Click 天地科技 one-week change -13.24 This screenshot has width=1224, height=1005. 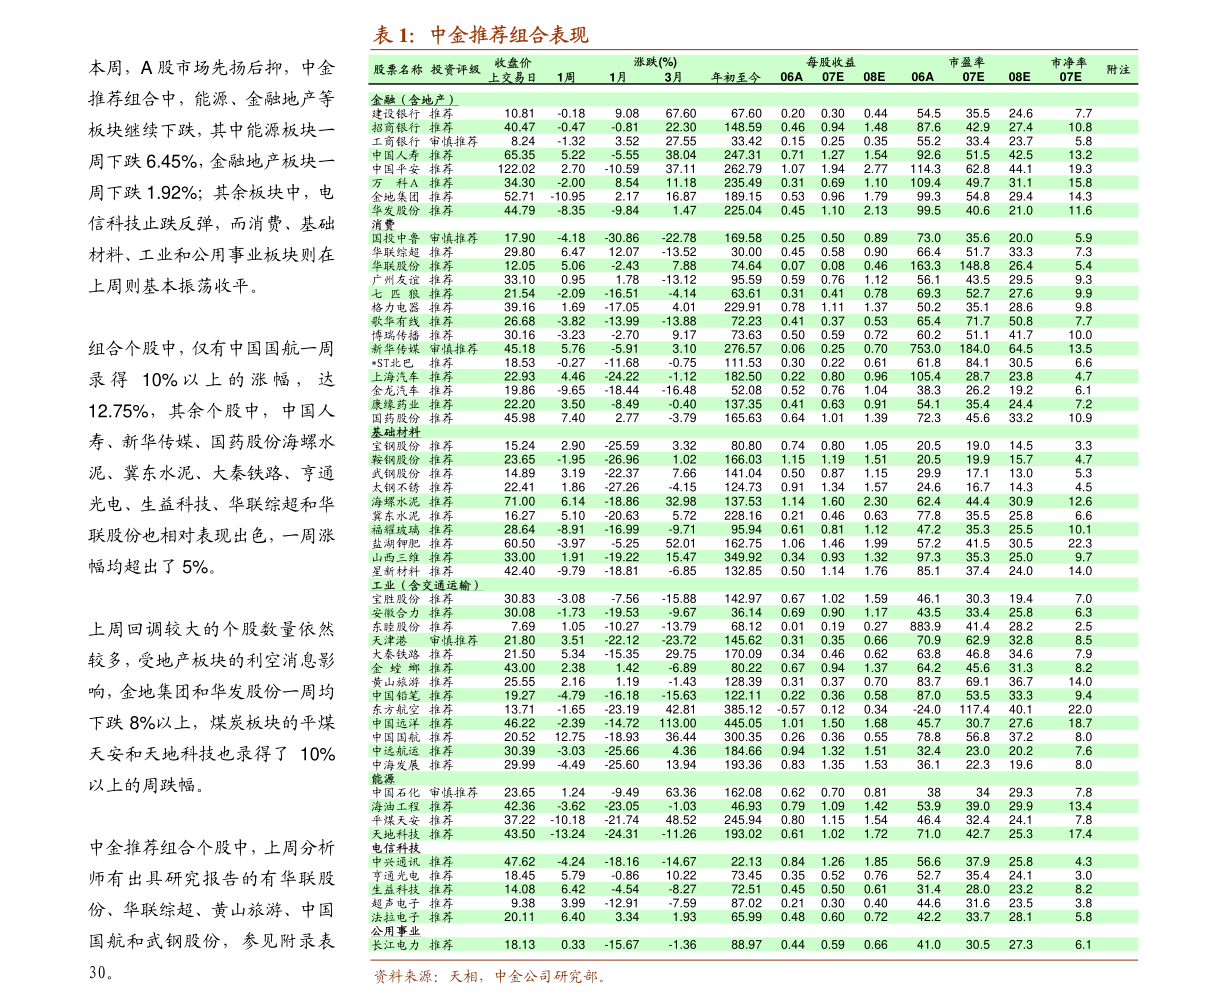(x=567, y=834)
